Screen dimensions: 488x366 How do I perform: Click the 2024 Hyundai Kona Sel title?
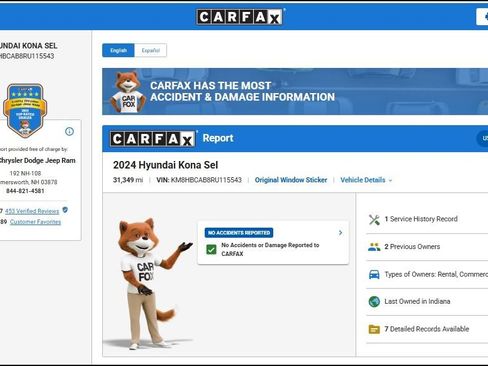[165, 165]
